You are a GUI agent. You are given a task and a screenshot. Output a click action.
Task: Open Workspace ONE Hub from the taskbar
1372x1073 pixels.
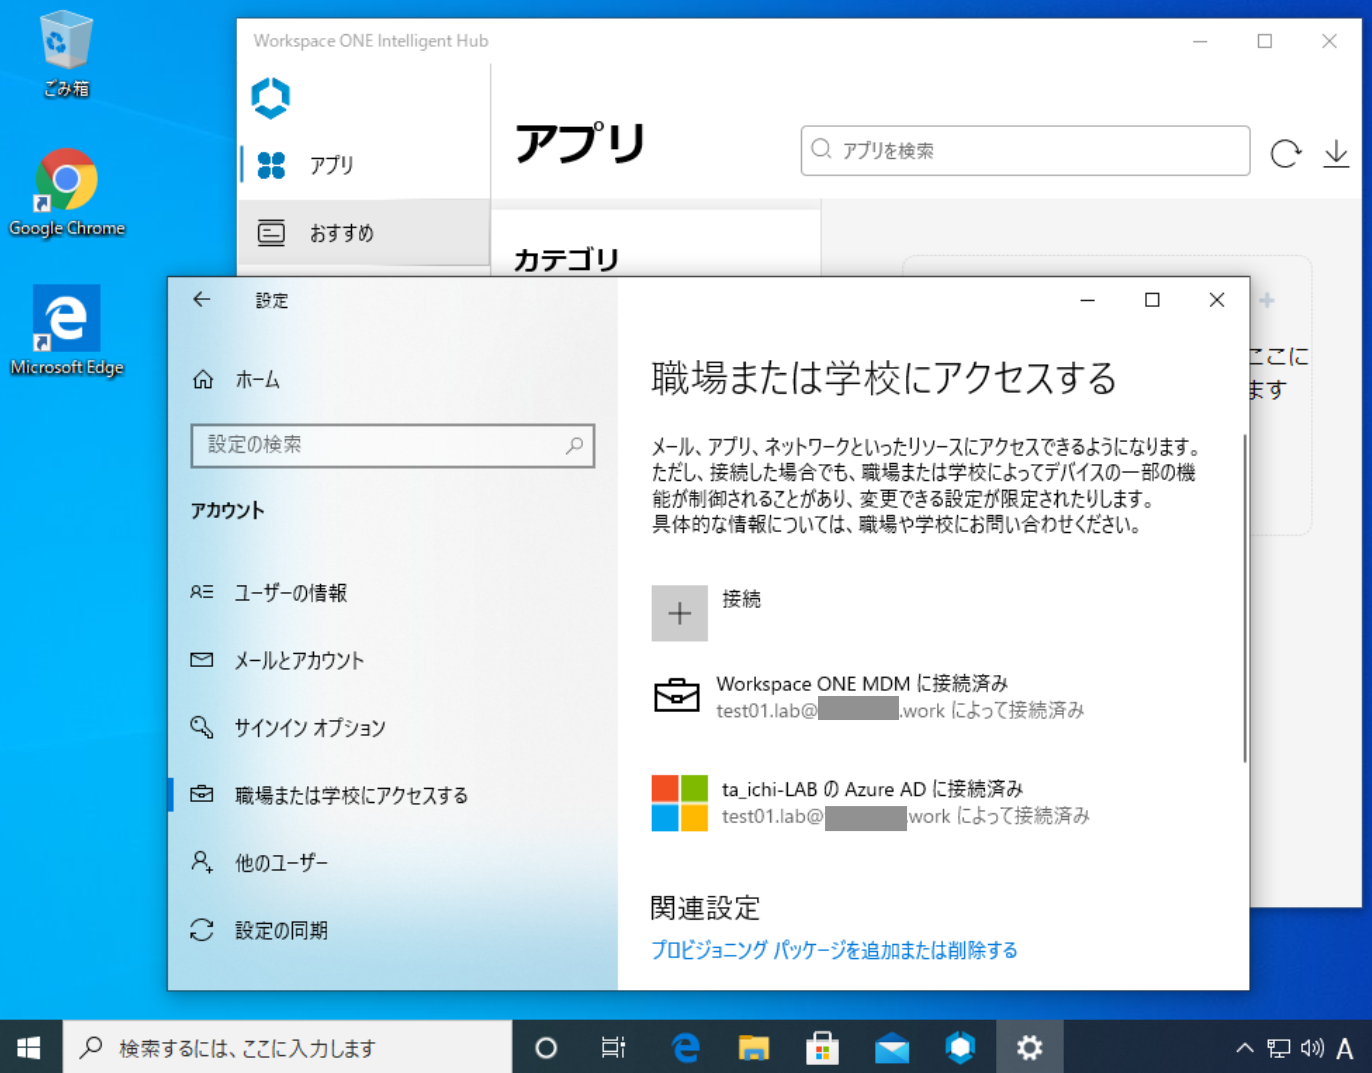960,1047
